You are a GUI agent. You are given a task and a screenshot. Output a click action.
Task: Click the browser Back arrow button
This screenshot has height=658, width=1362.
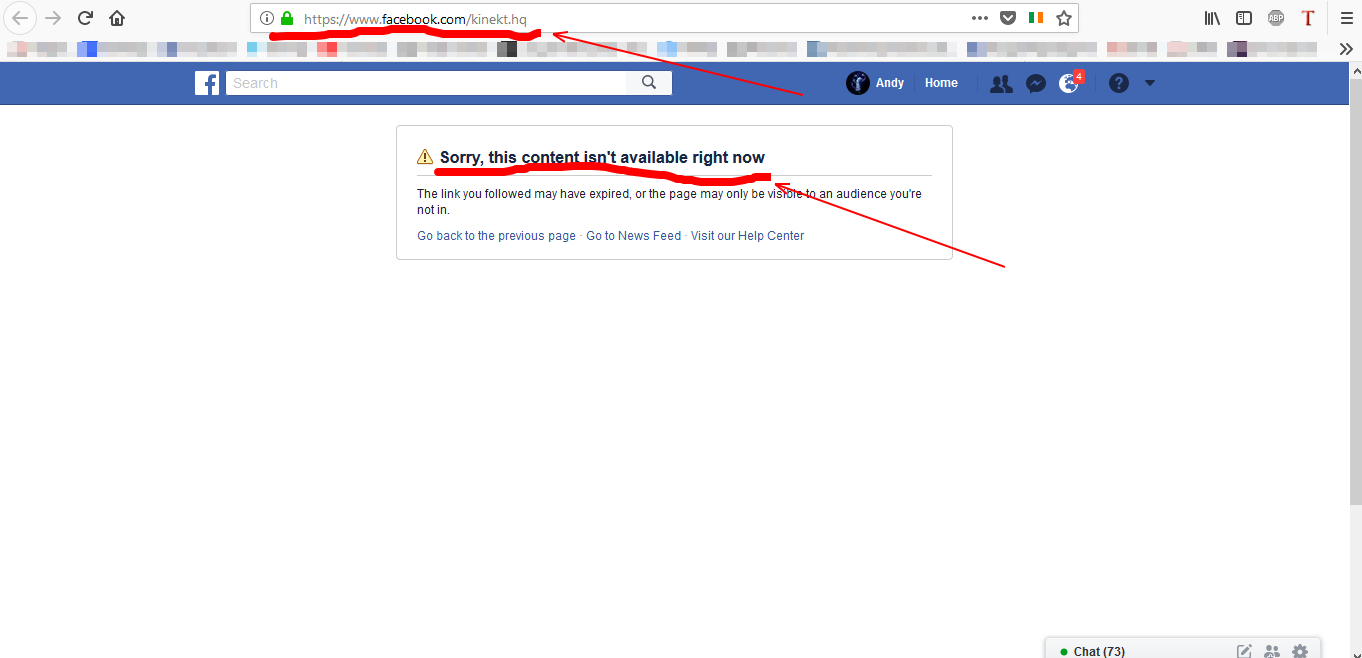click(x=20, y=18)
